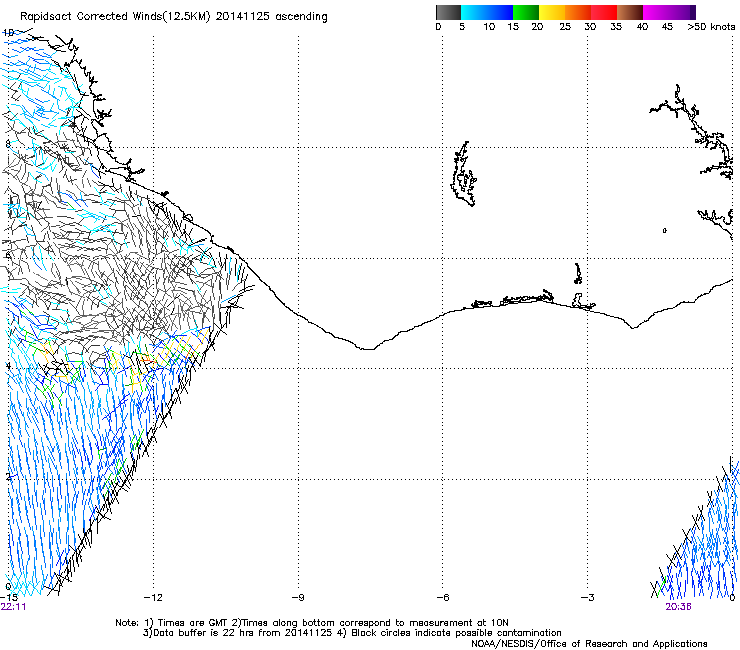740x650 pixels.
Task: Click the NOAA/NESDIS Office of Research credit
Action: click(589, 644)
